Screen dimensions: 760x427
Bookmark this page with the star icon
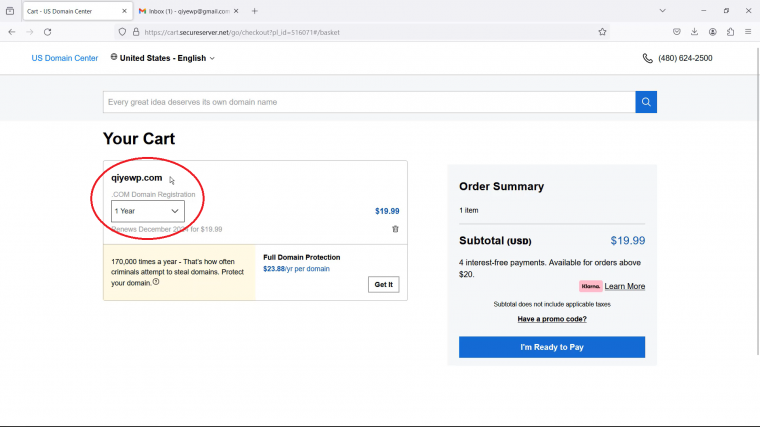(x=602, y=32)
